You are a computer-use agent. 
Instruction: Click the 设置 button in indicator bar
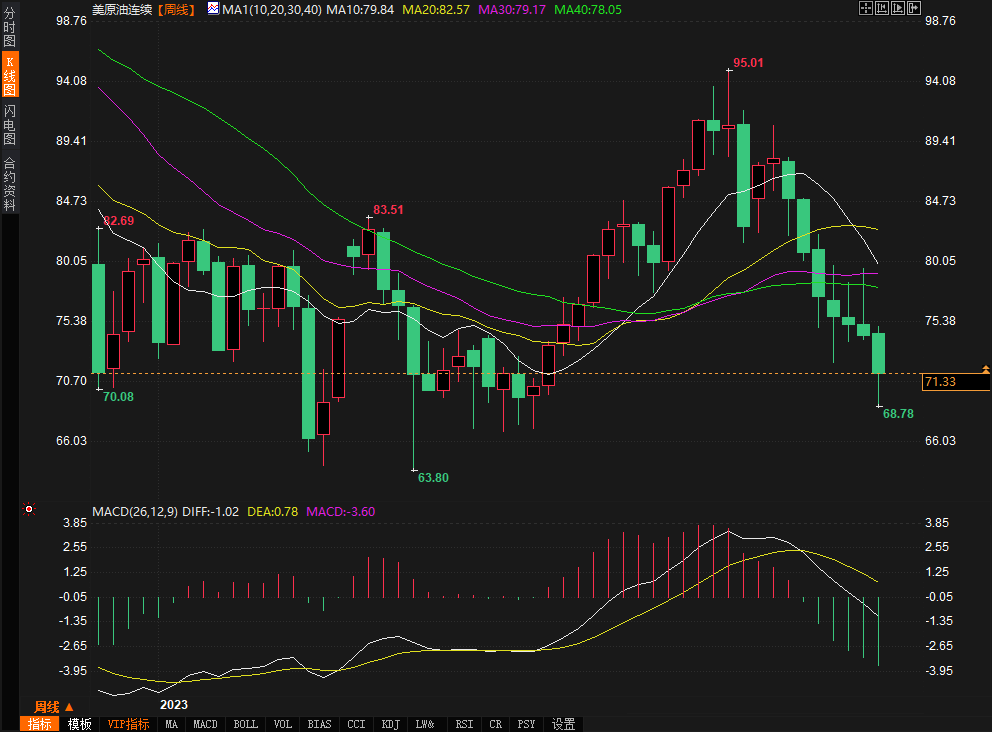563,724
